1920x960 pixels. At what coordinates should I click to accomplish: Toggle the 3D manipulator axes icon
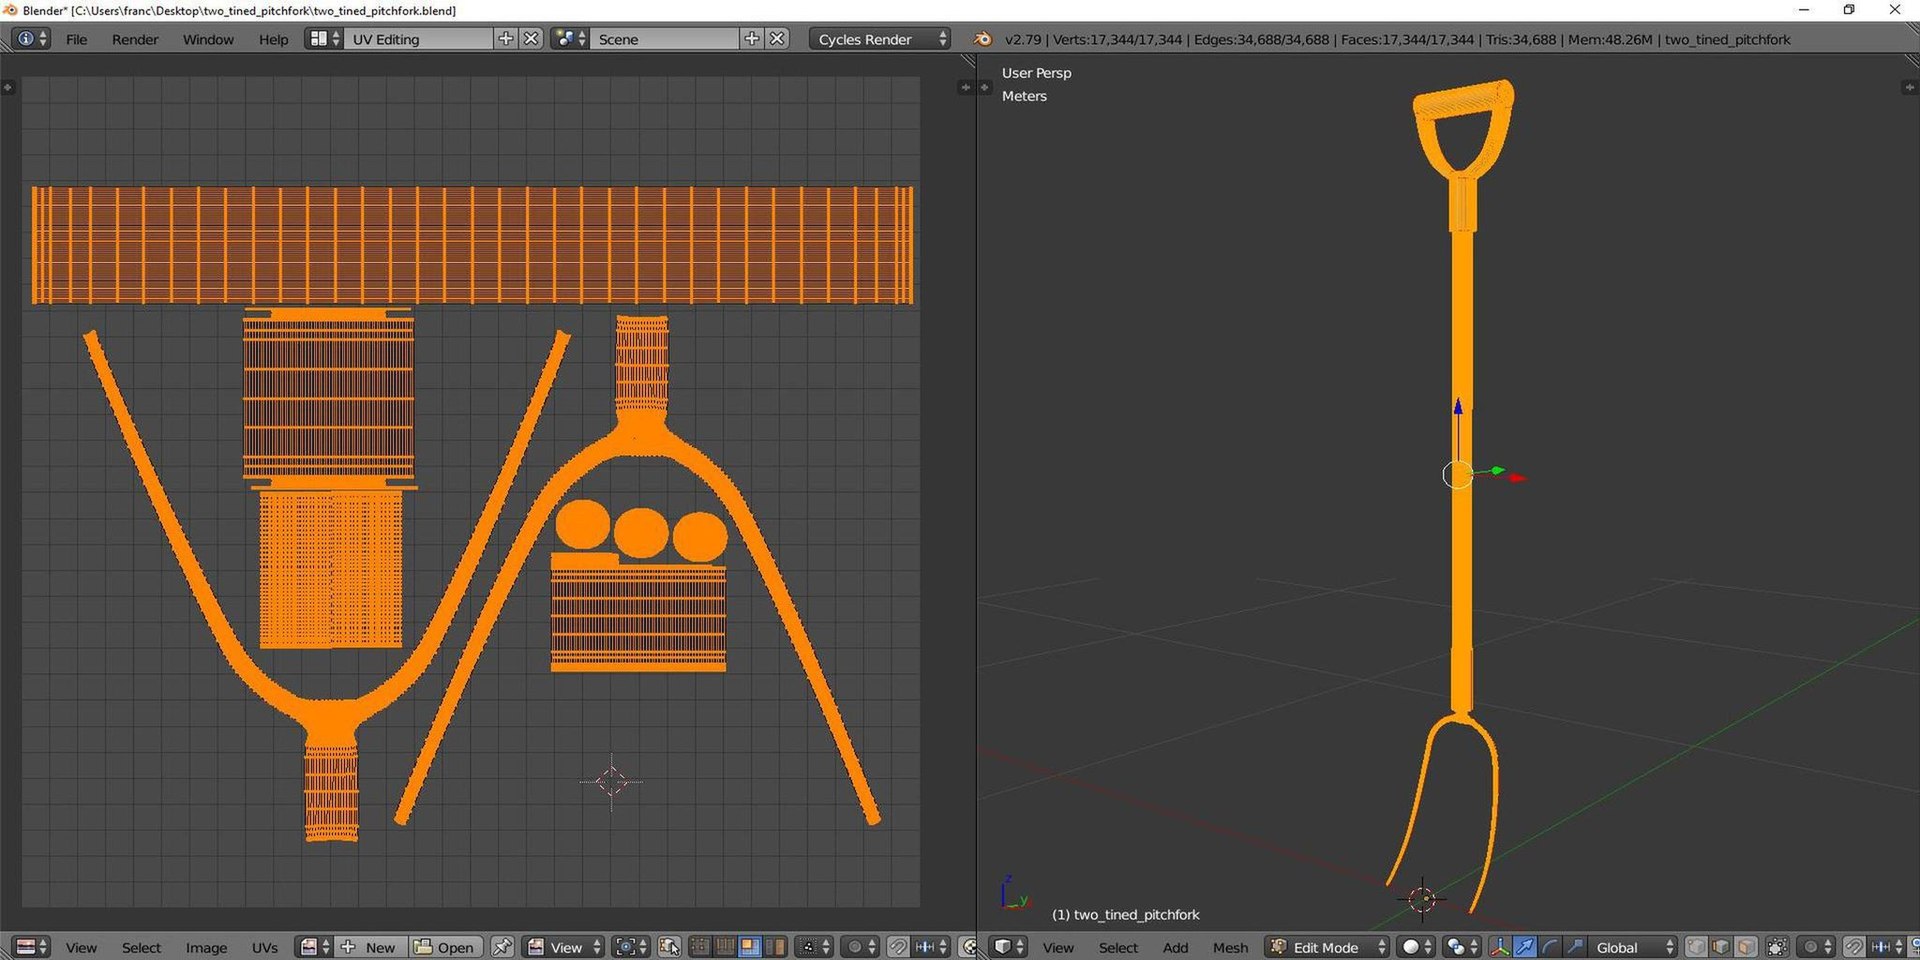coord(1500,947)
